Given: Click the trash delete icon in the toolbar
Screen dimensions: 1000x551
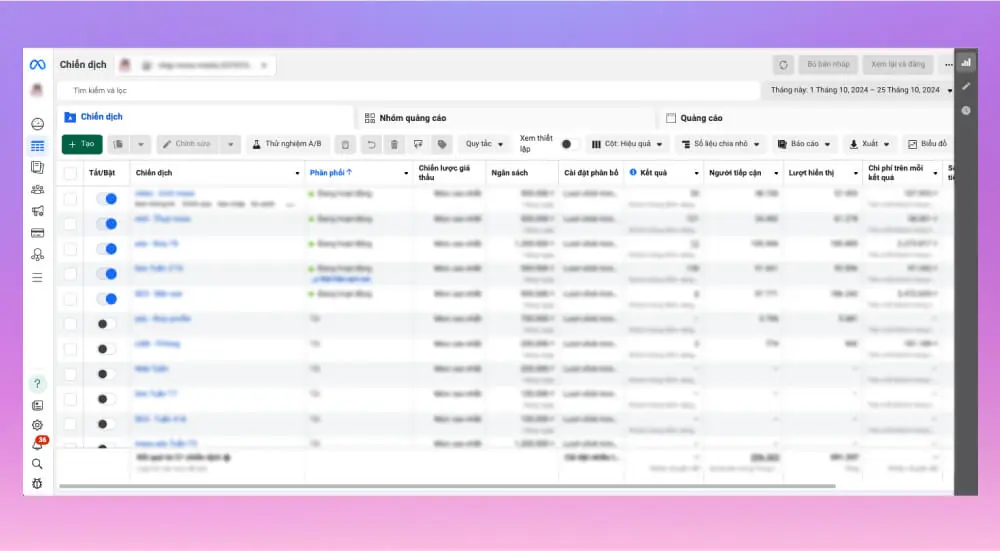Looking at the screenshot, I should (394, 144).
